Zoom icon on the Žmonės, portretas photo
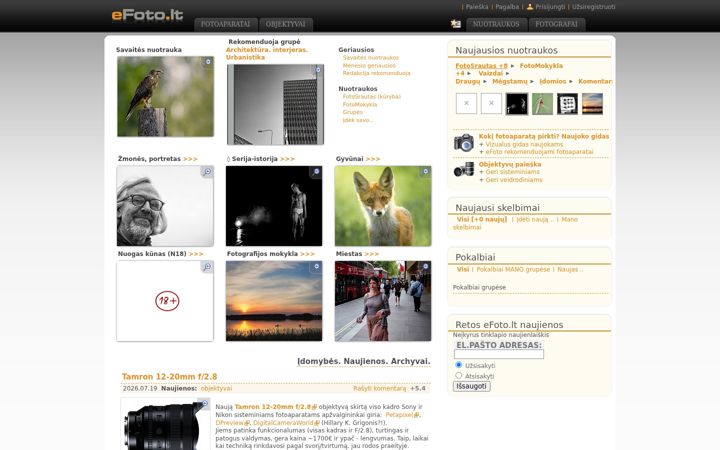This screenshot has height=450, width=720. [x=208, y=172]
